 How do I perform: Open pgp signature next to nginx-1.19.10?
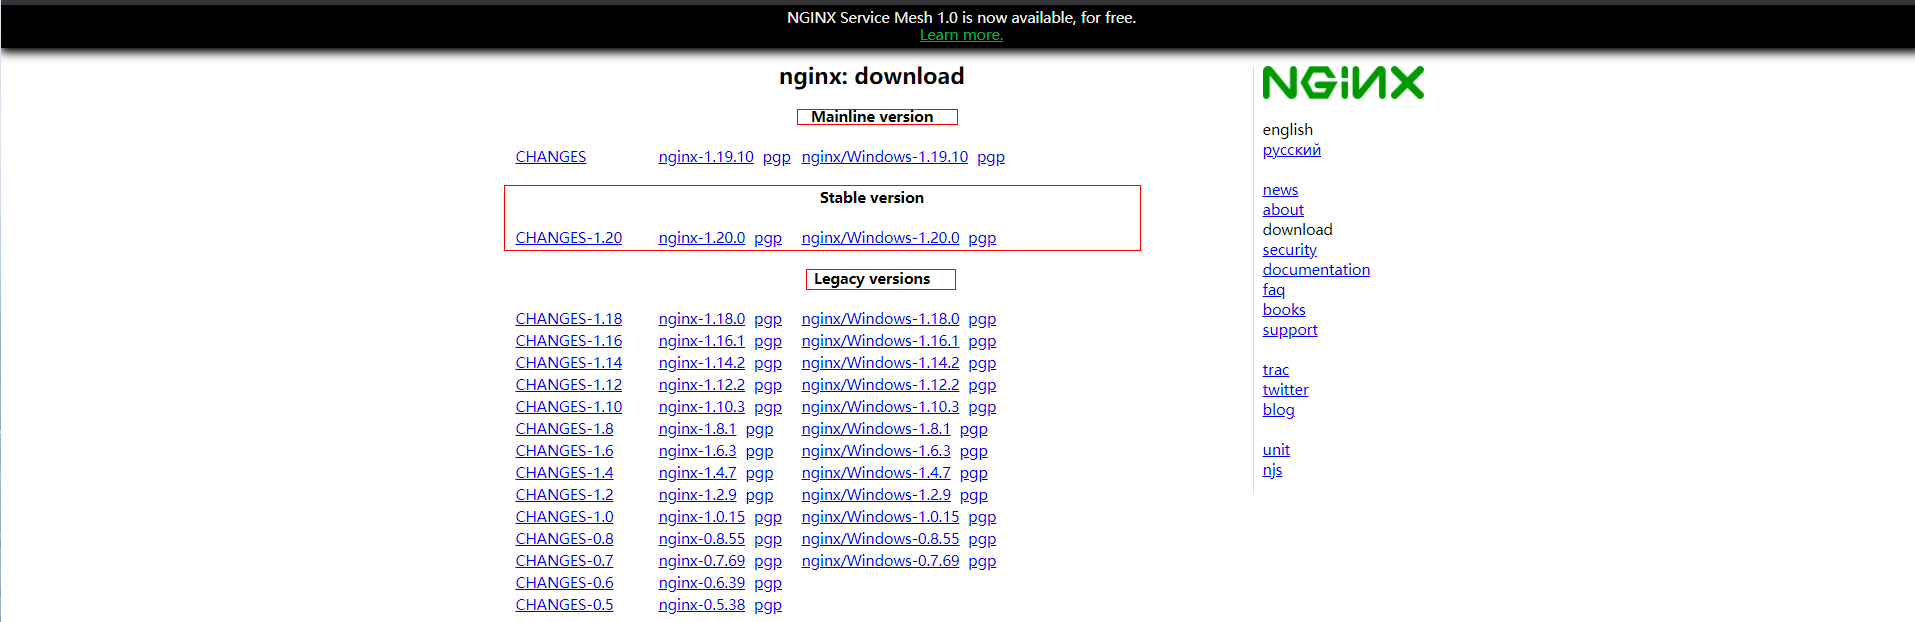click(x=777, y=157)
